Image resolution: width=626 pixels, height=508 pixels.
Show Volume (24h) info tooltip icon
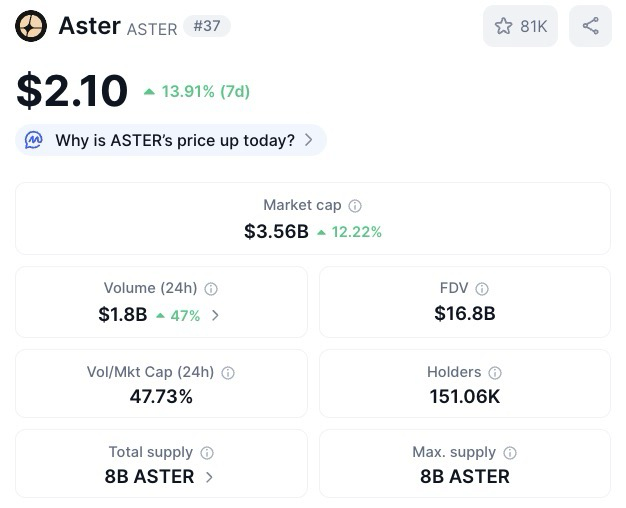pyautogui.click(x=211, y=289)
